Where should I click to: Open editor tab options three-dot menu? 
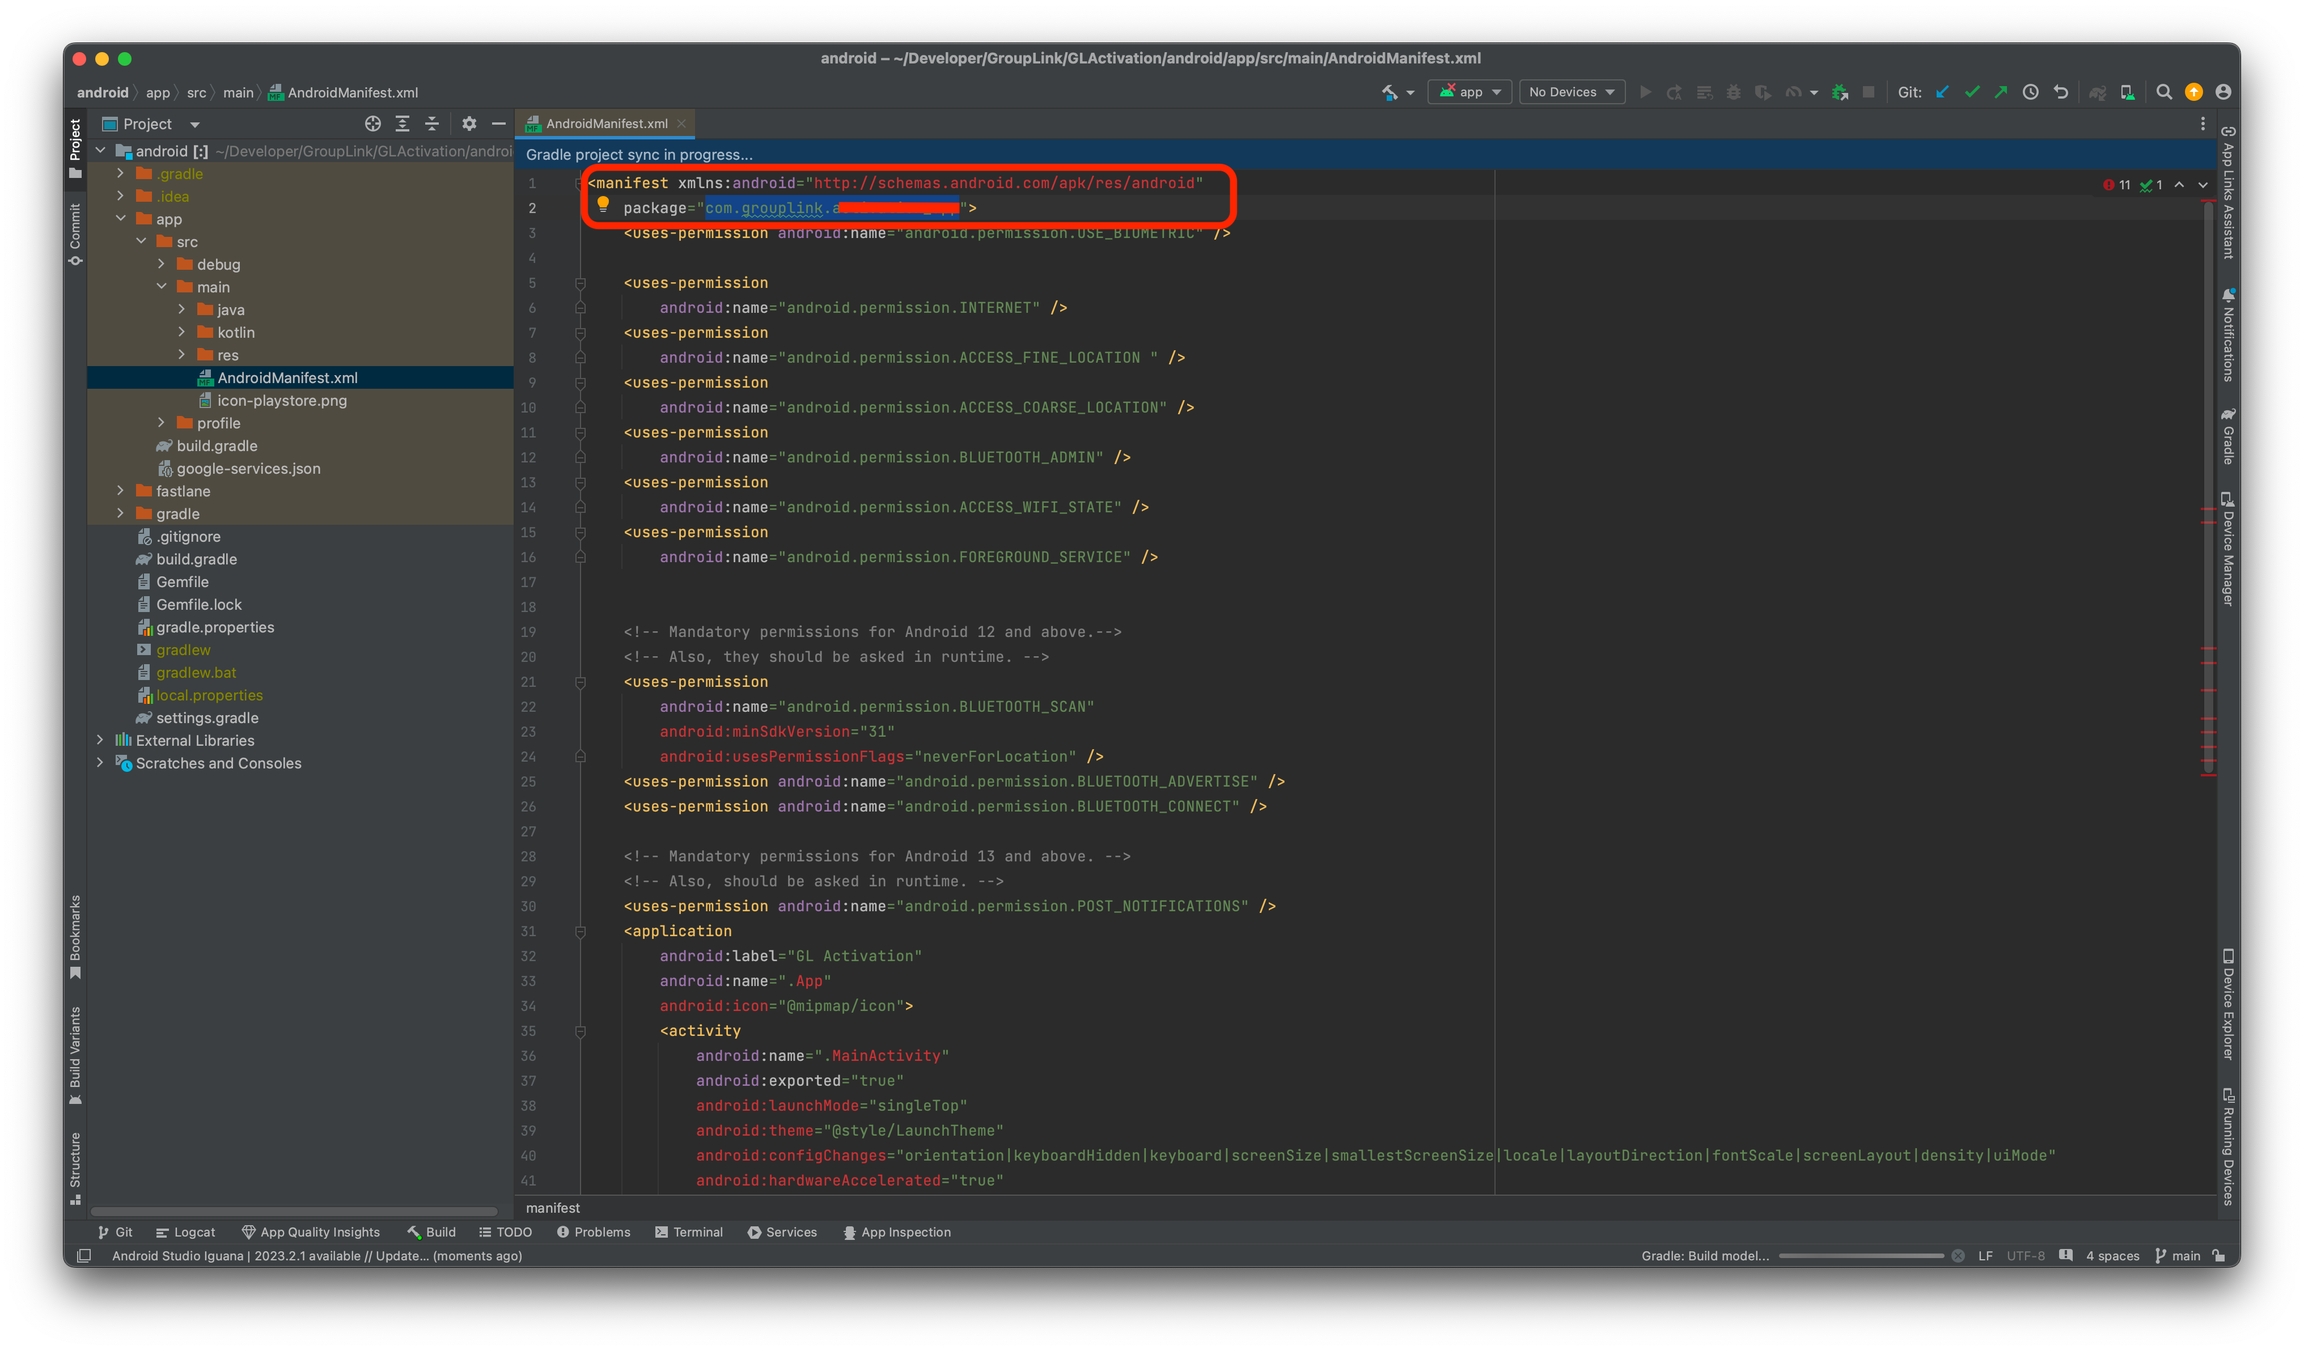[2203, 124]
